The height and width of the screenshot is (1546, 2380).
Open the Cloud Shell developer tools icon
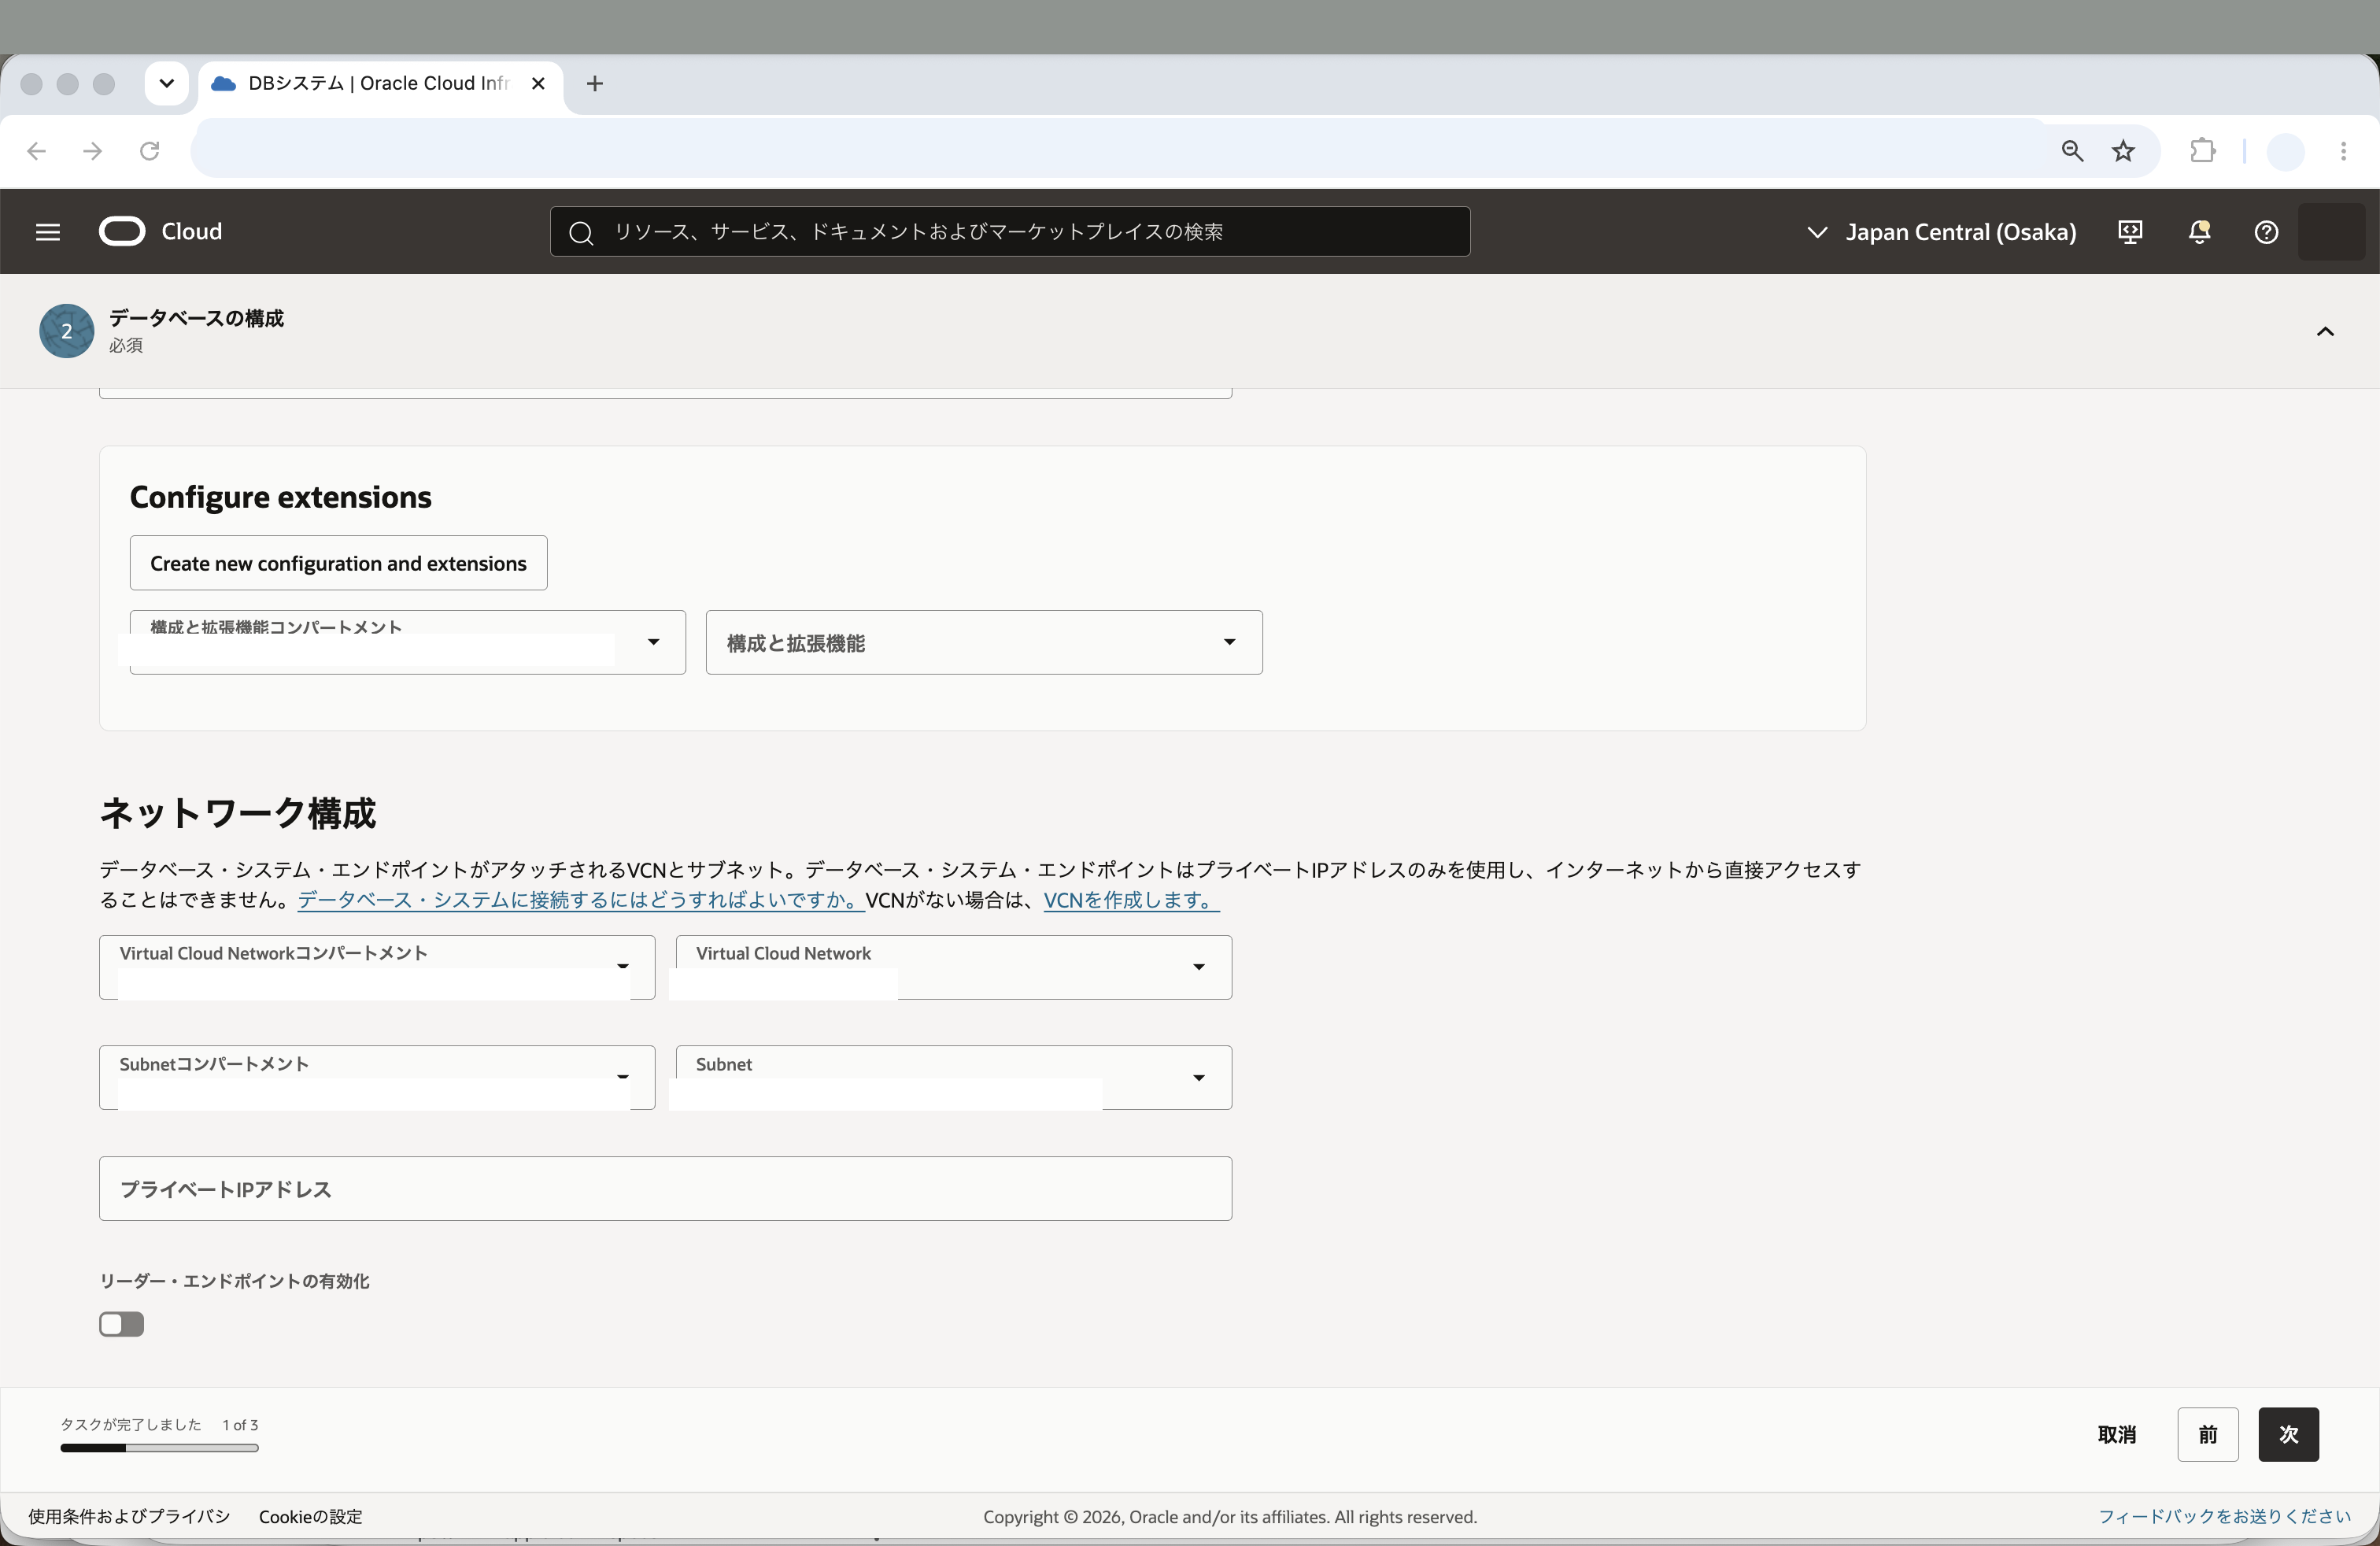click(2130, 232)
